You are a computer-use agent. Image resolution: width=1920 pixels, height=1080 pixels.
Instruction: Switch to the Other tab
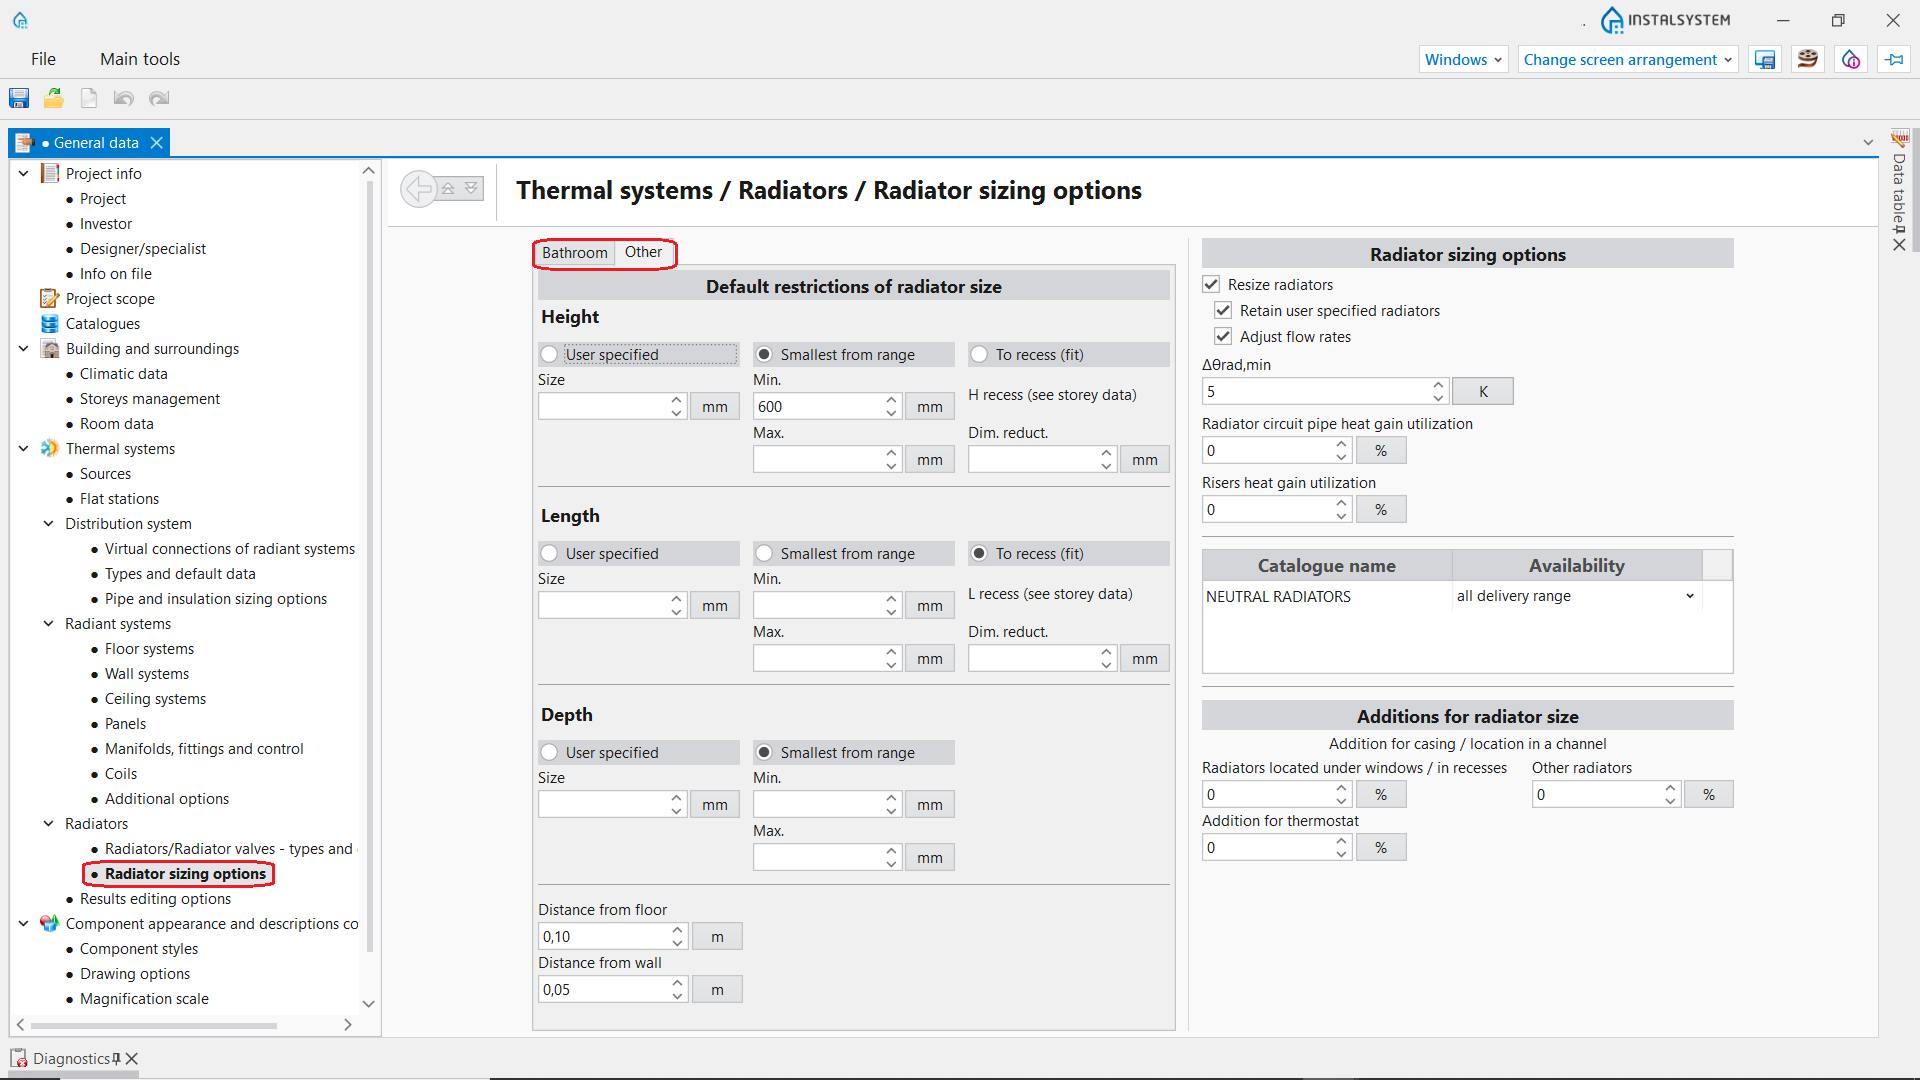tap(643, 252)
